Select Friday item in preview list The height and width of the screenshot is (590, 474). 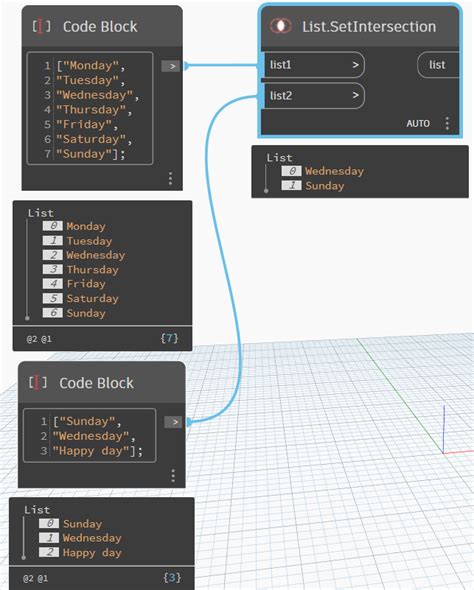click(74, 284)
